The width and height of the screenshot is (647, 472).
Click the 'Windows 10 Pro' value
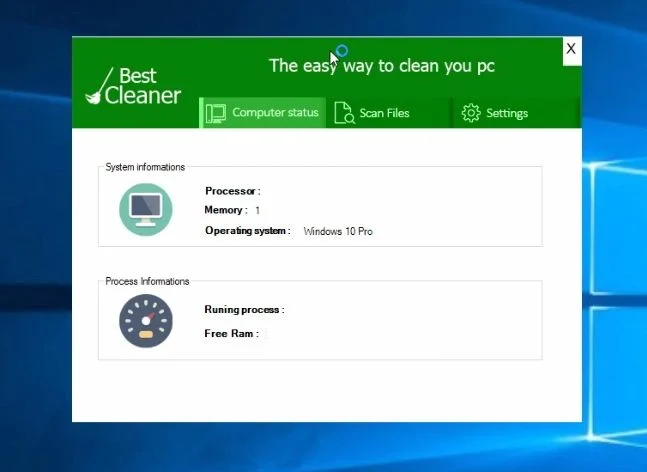[338, 231]
